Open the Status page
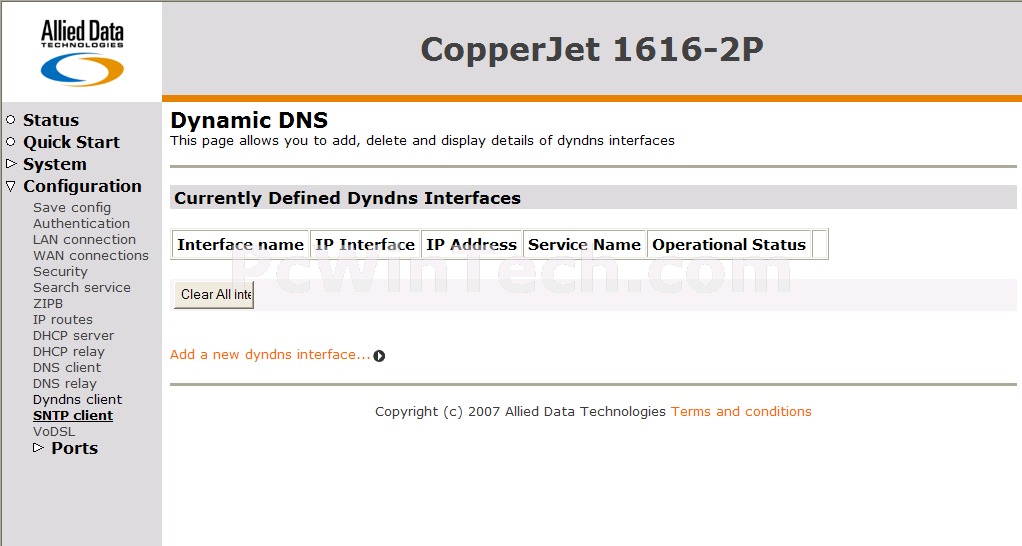 51,120
